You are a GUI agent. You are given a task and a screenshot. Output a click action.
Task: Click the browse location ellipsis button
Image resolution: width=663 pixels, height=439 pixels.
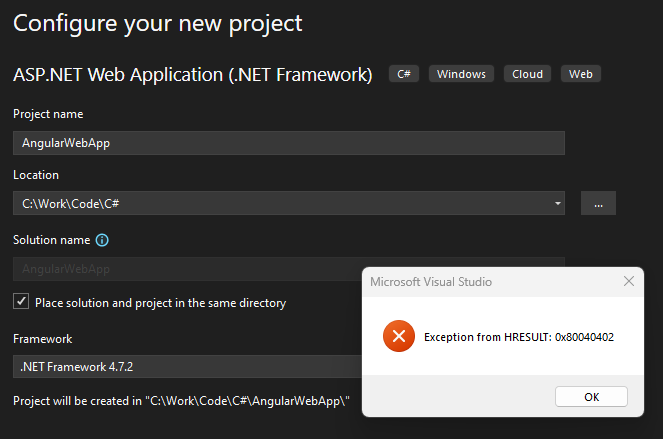click(x=598, y=203)
